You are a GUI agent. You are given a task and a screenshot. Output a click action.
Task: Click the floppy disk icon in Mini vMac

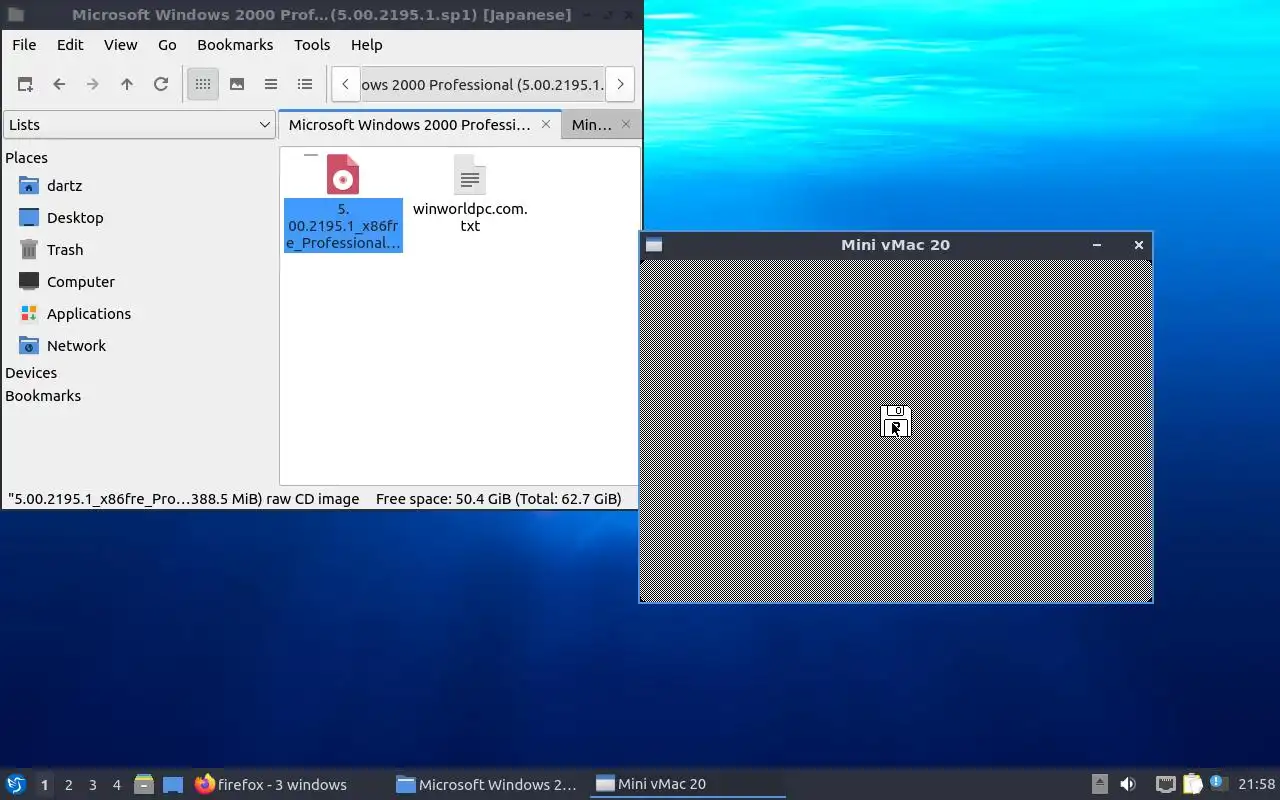(x=896, y=421)
